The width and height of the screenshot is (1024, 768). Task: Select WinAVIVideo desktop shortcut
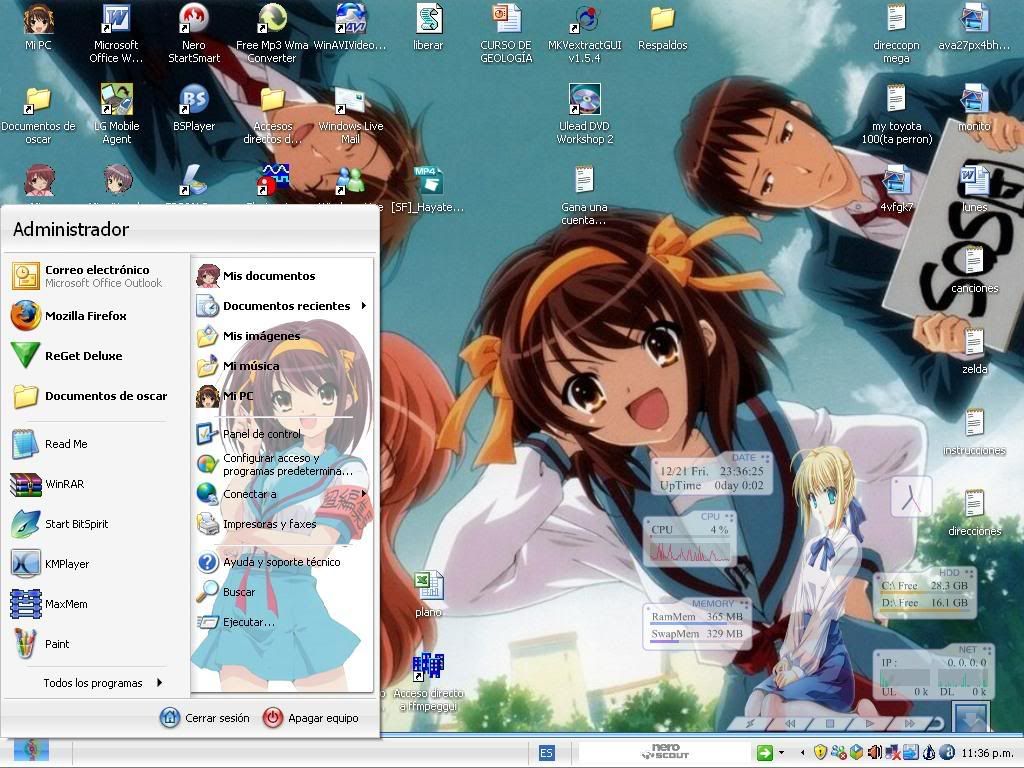click(x=350, y=29)
